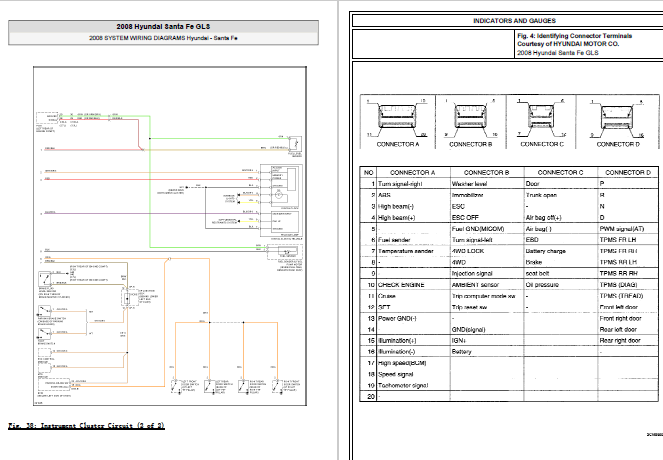663x460 pixels.
Task: Click the Connector D terminal drawing
Action: click(x=618, y=119)
